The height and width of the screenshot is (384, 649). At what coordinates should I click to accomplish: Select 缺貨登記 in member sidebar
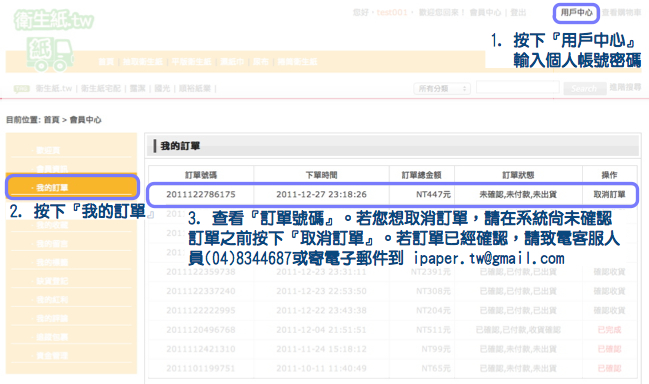pyautogui.click(x=52, y=281)
